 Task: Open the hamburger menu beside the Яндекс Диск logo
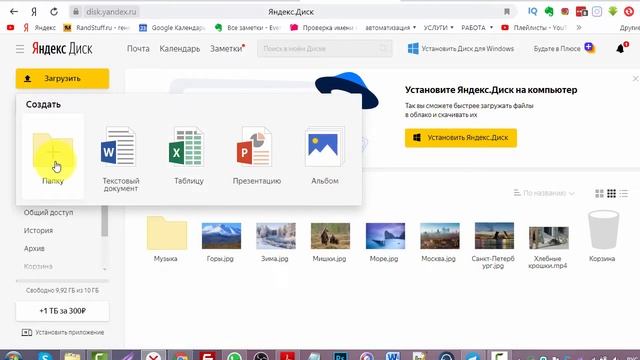click(x=20, y=49)
